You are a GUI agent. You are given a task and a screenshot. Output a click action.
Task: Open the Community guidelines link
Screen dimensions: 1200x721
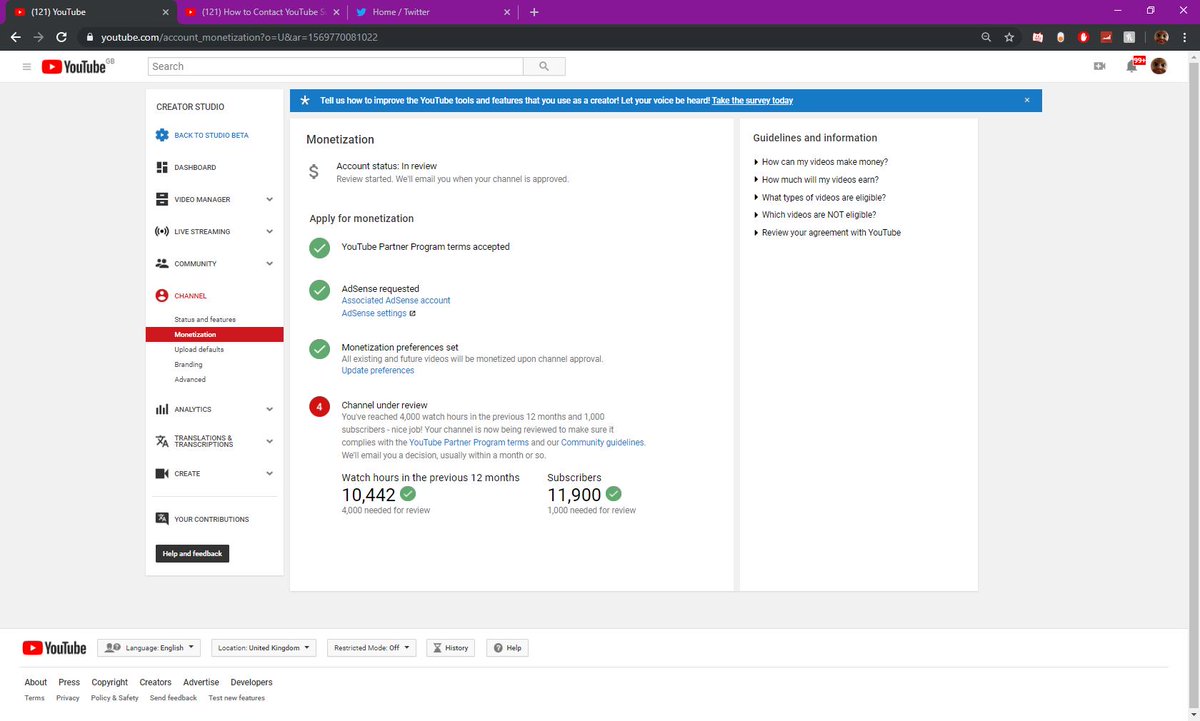pos(603,443)
